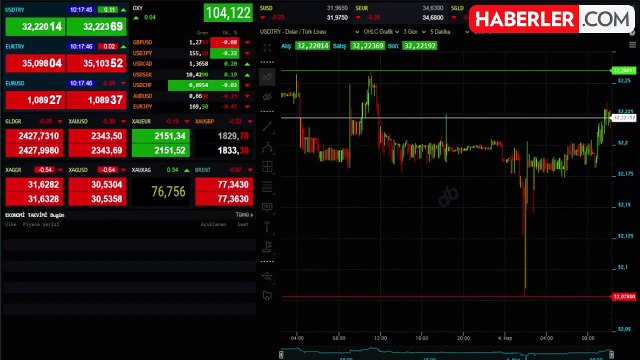The height and width of the screenshot is (360, 640).
Task: Select the USDCHF row in the parity list
Action: pyautogui.click(x=192, y=85)
